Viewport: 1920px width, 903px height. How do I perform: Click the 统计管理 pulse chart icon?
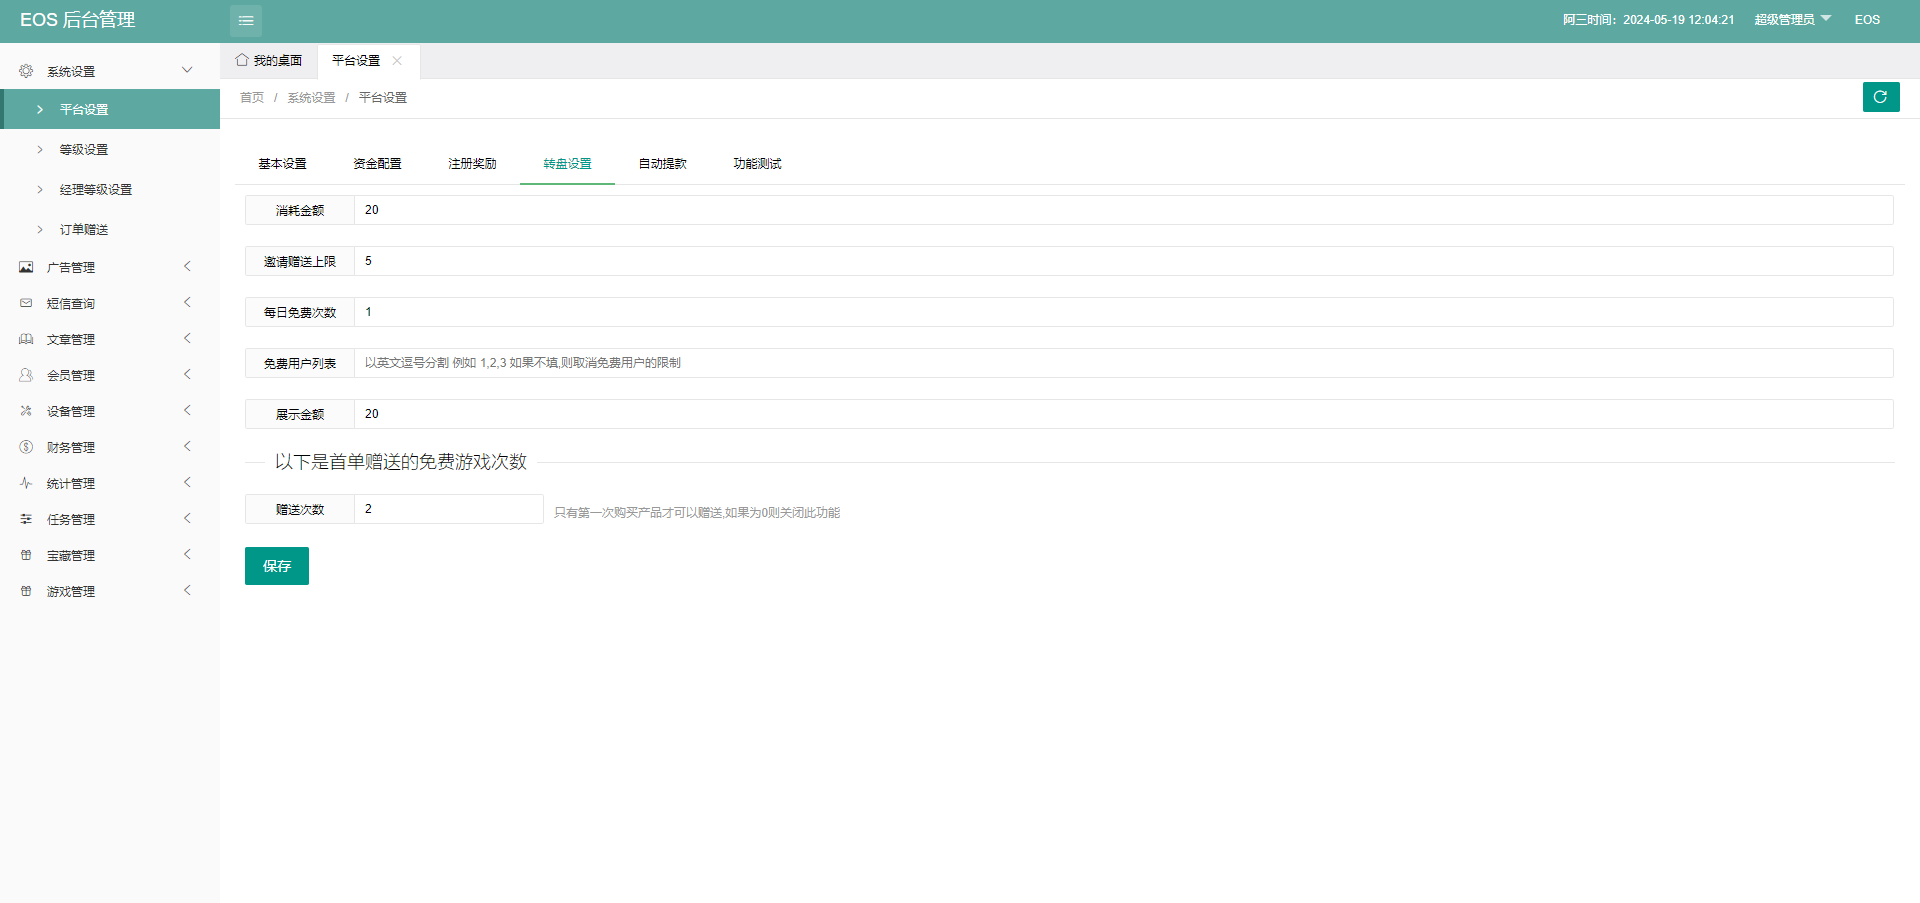tap(26, 483)
